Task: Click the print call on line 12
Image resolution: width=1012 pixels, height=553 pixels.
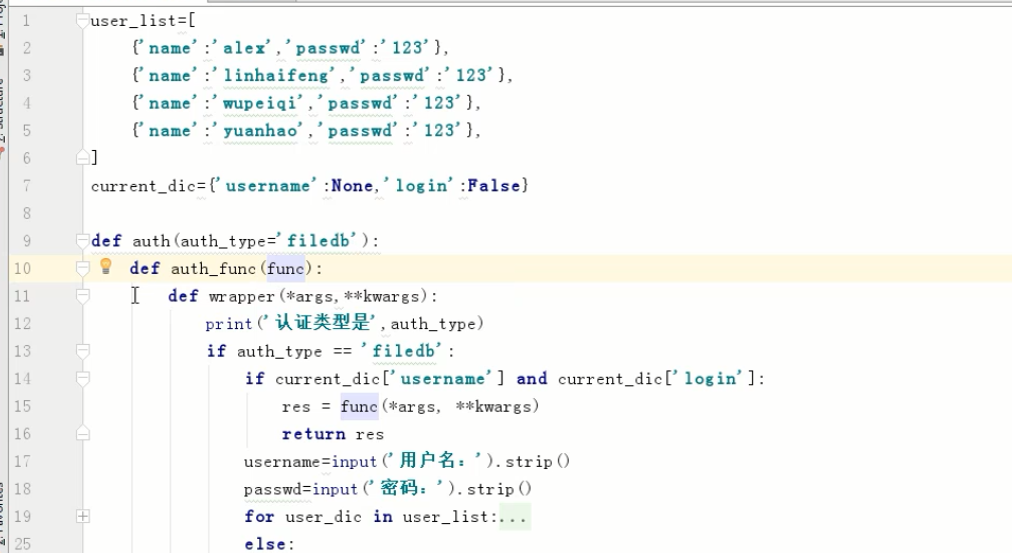Action: pyautogui.click(x=228, y=324)
